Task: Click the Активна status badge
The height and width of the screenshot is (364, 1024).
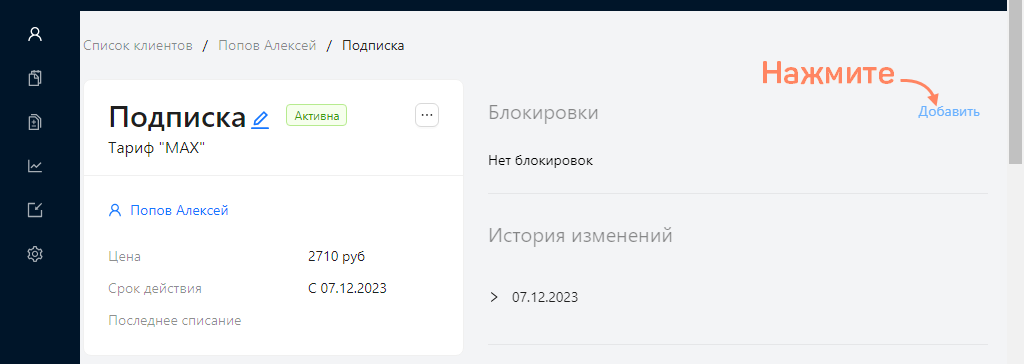Action: [317, 116]
